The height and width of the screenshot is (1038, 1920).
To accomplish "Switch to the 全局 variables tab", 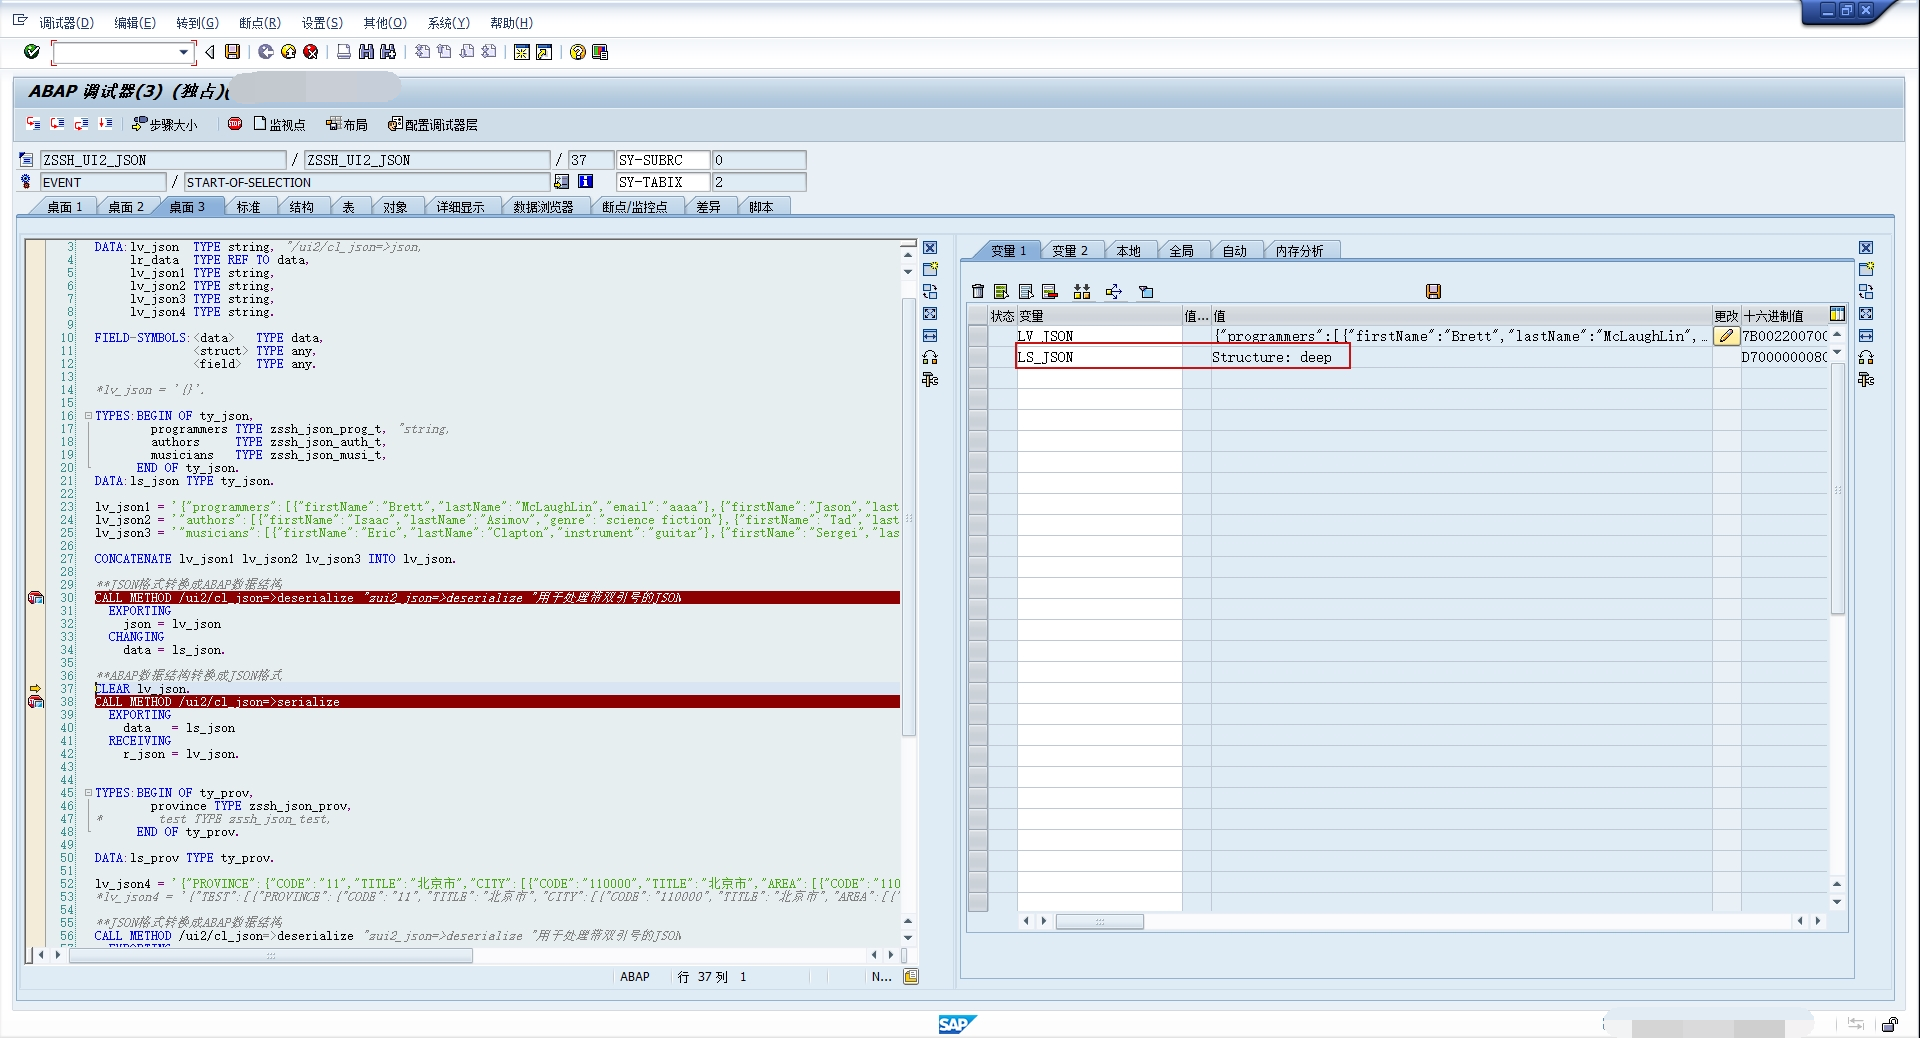I will tap(1181, 251).
